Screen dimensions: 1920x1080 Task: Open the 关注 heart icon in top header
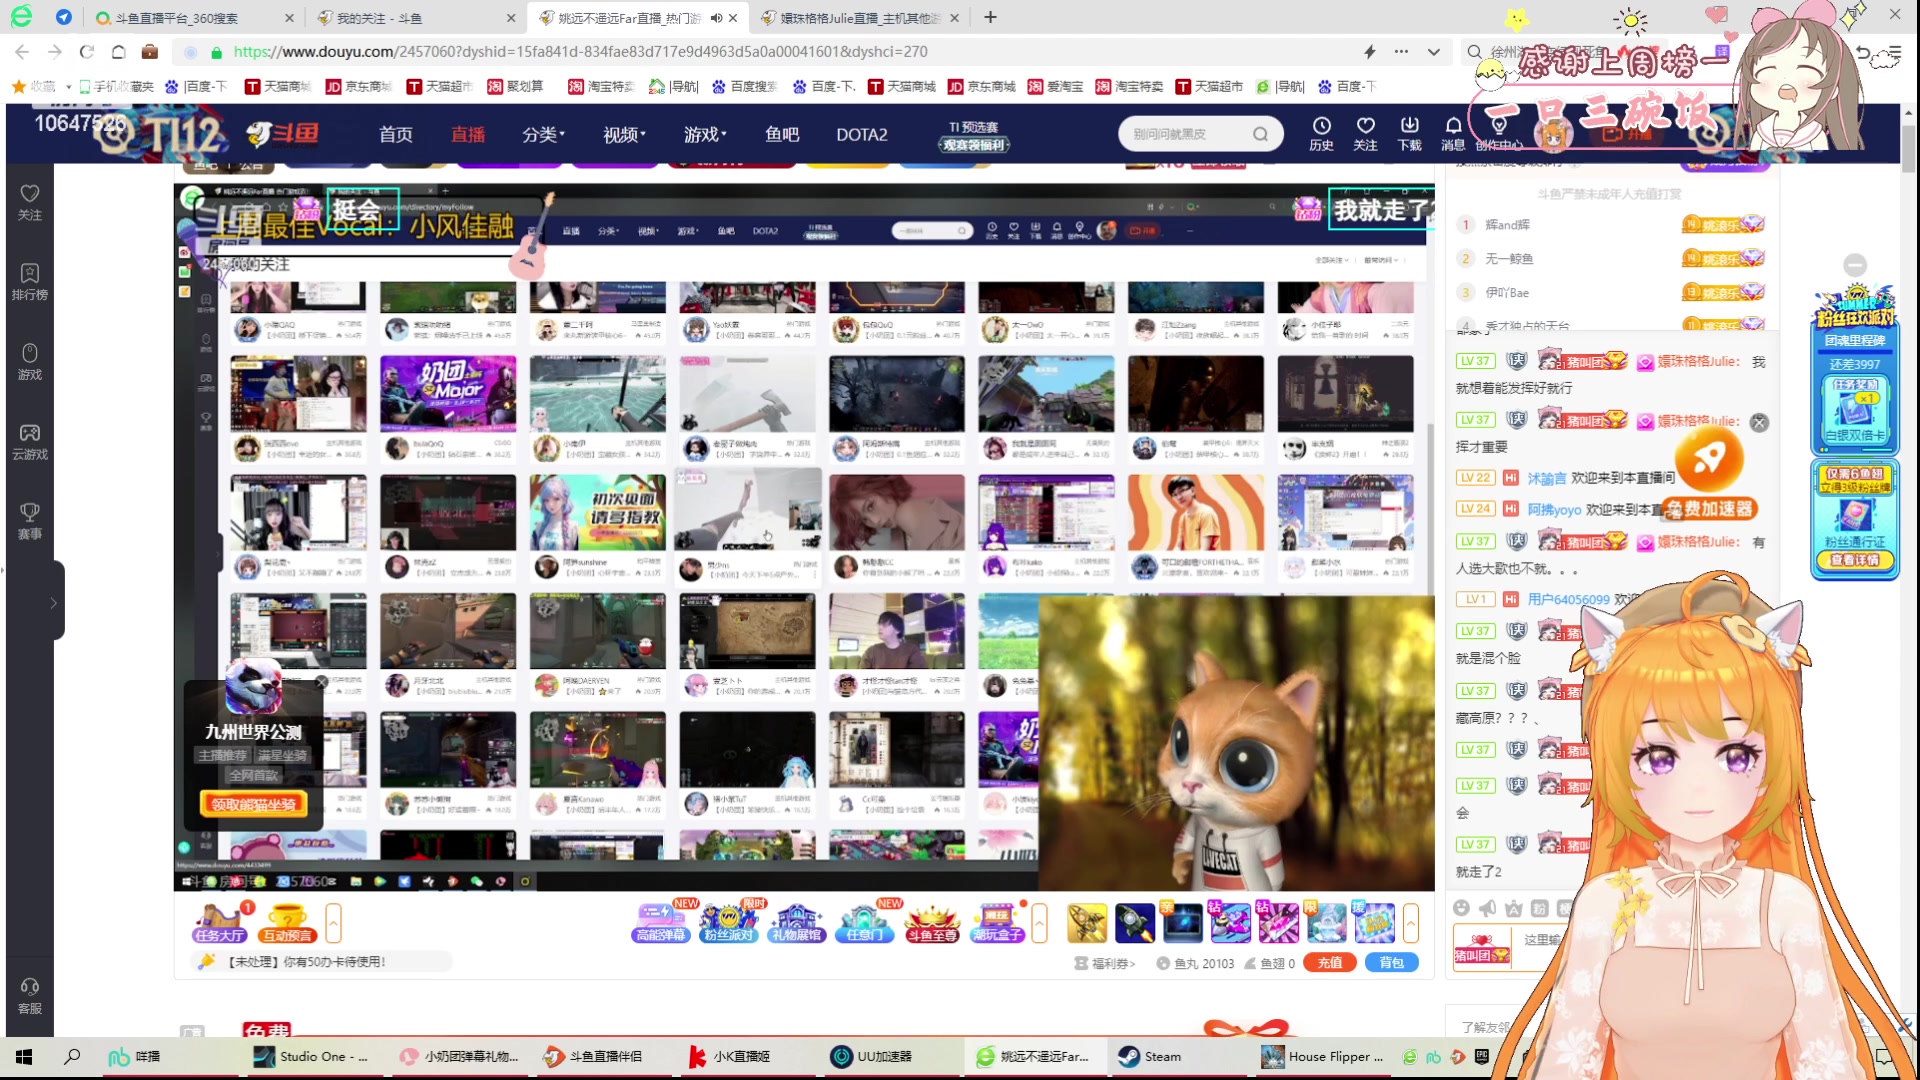[1365, 133]
